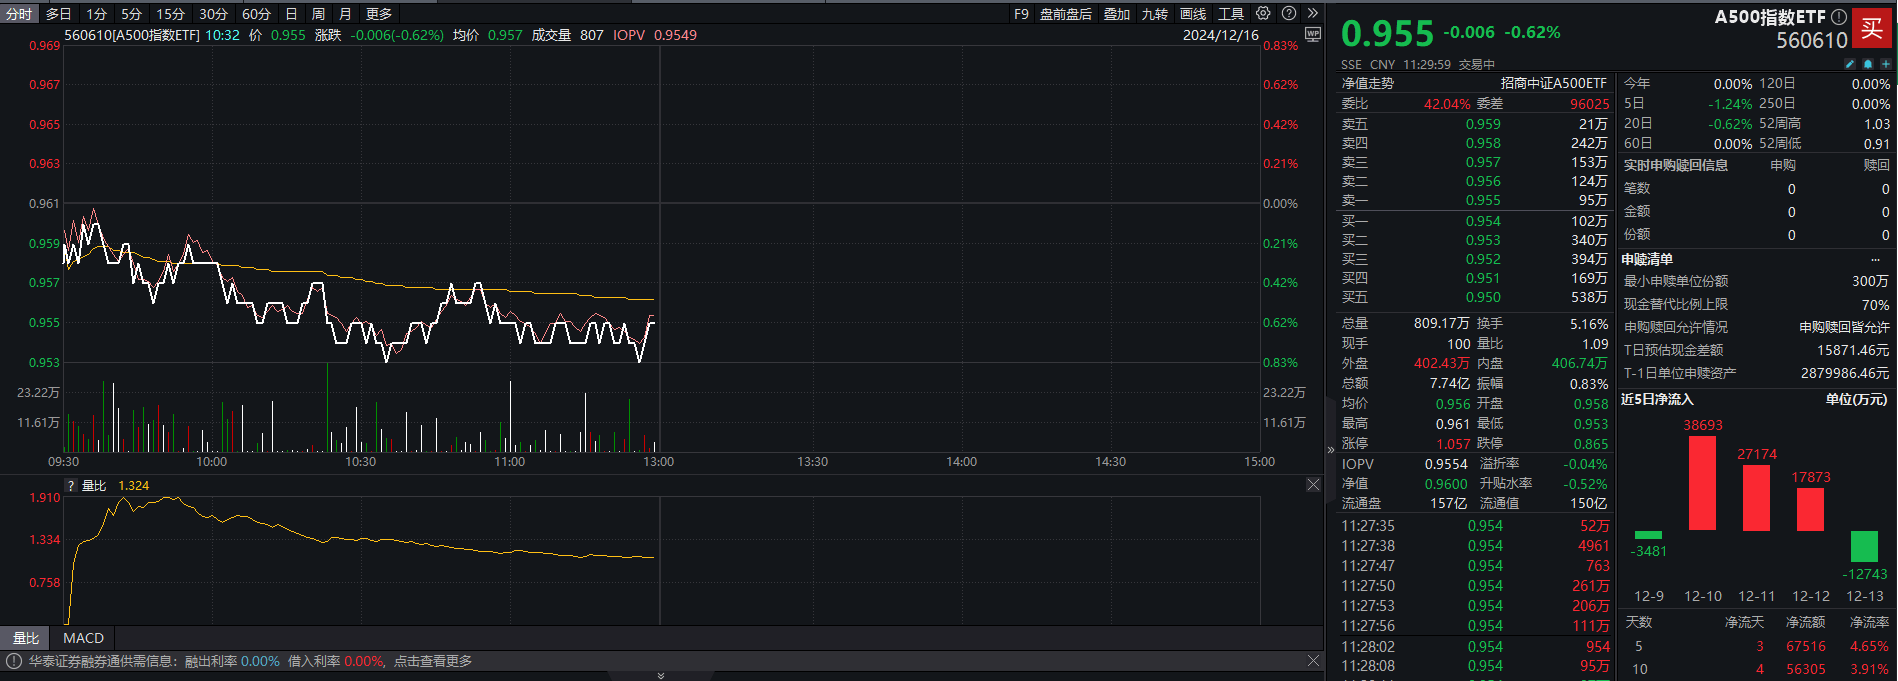
Task: Dismiss the 华泰证券 securities lending info bar
Action: tap(1313, 661)
